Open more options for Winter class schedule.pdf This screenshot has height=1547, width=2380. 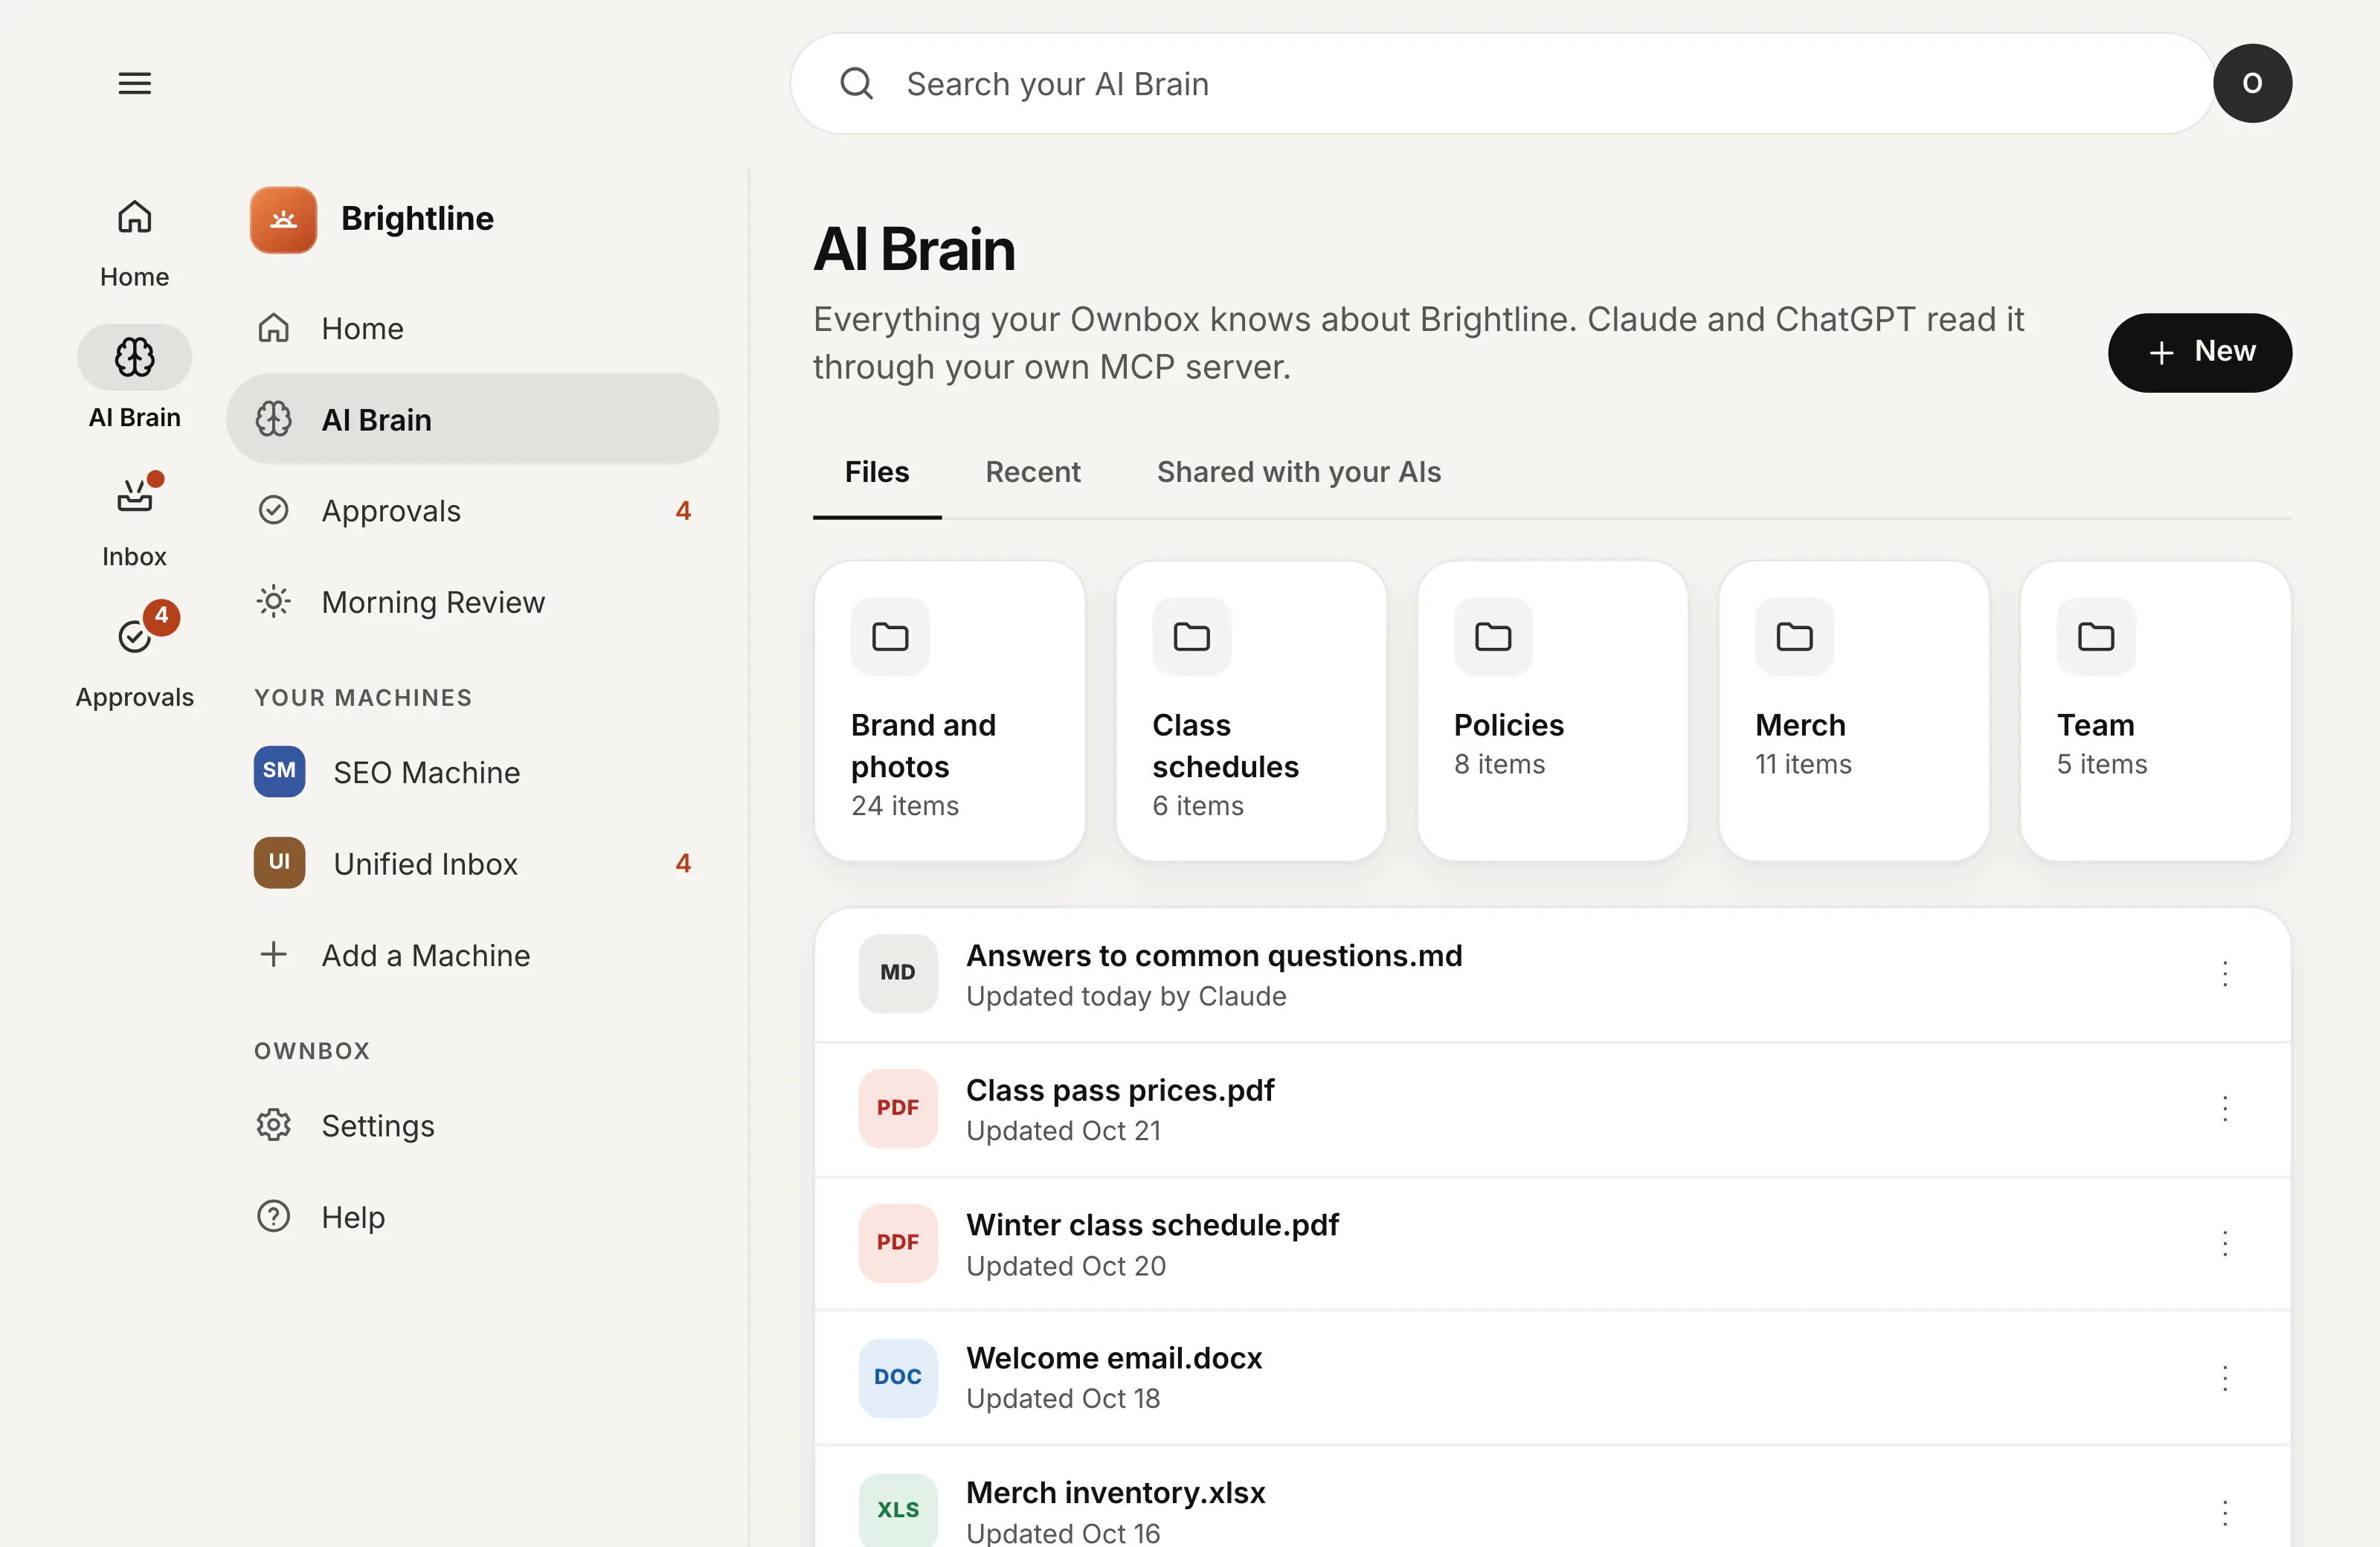[2224, 1243]
